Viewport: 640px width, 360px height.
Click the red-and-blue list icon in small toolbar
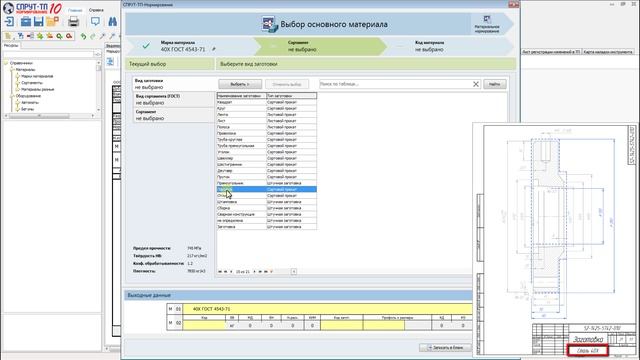30,36
